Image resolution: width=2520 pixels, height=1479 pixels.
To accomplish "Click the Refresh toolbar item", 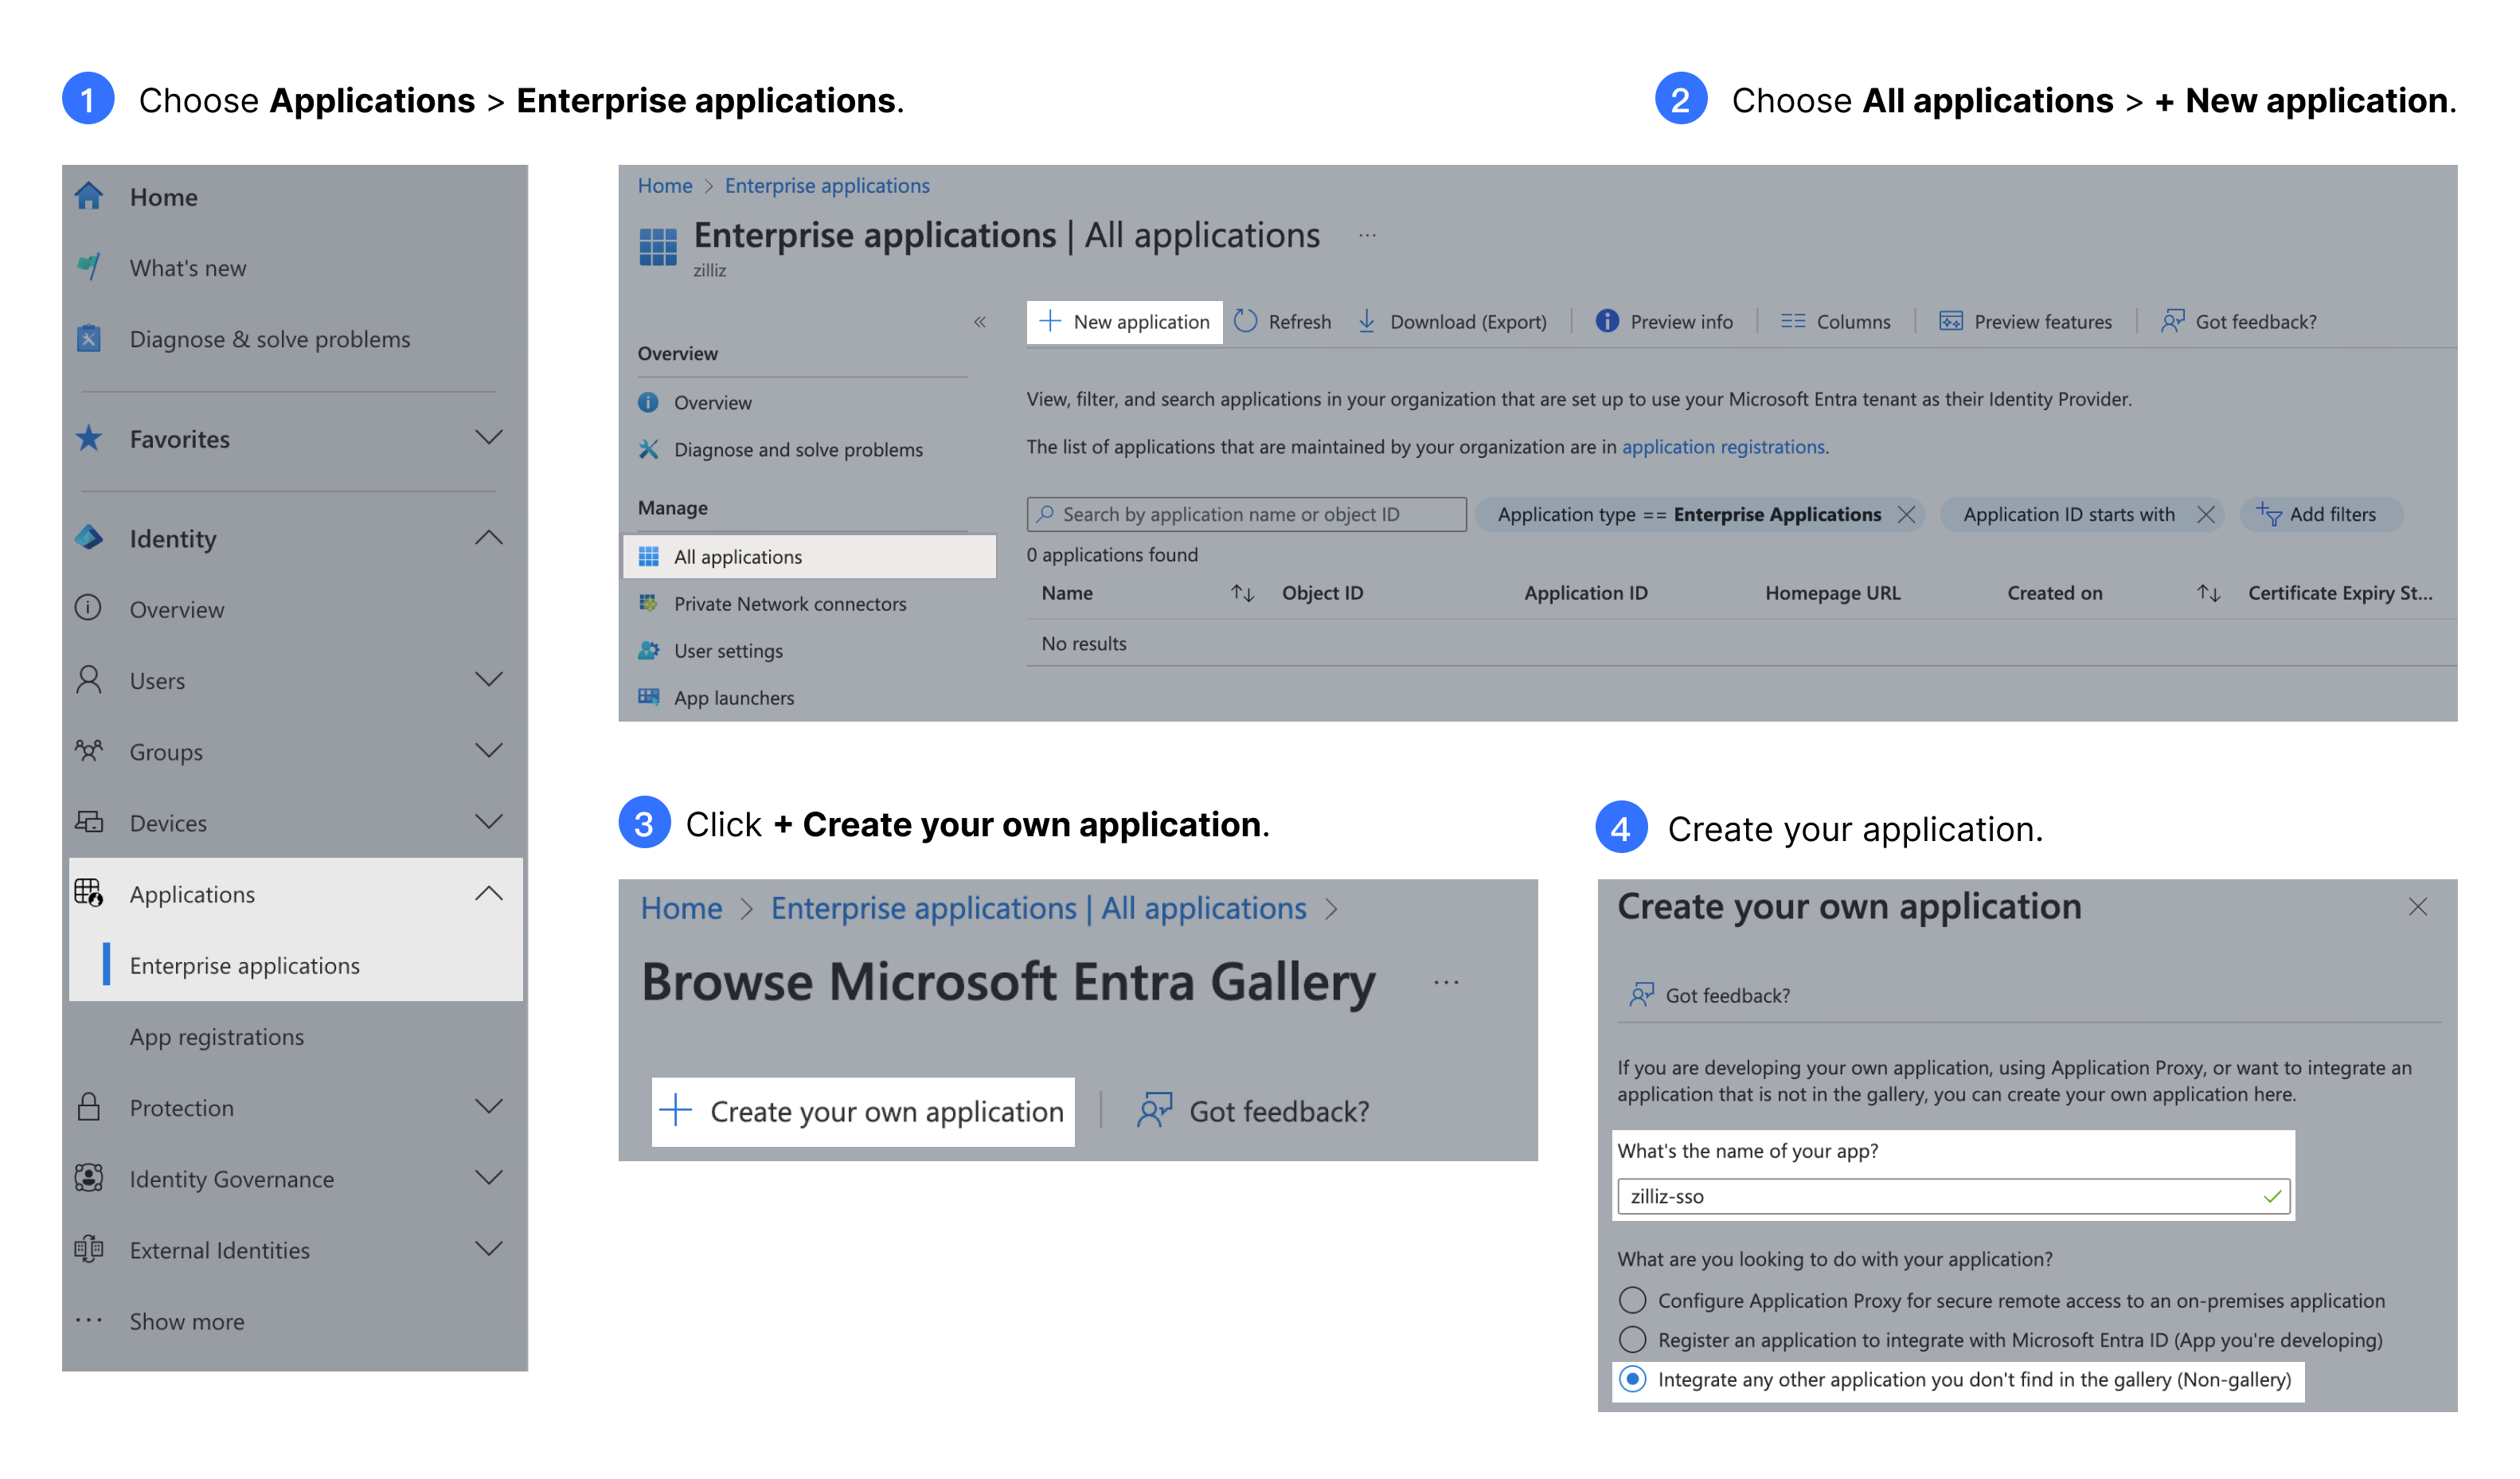I will coord(1283,322).
